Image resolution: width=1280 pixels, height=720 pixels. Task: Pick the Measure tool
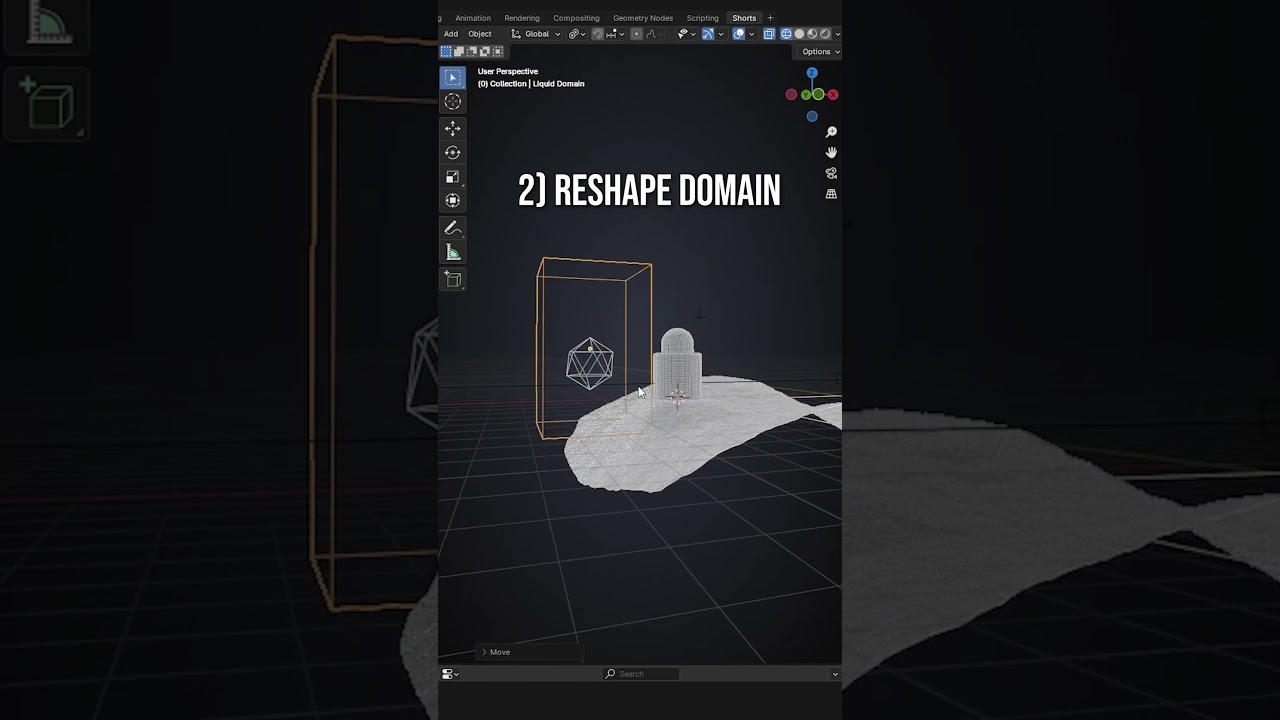[453, 252]
